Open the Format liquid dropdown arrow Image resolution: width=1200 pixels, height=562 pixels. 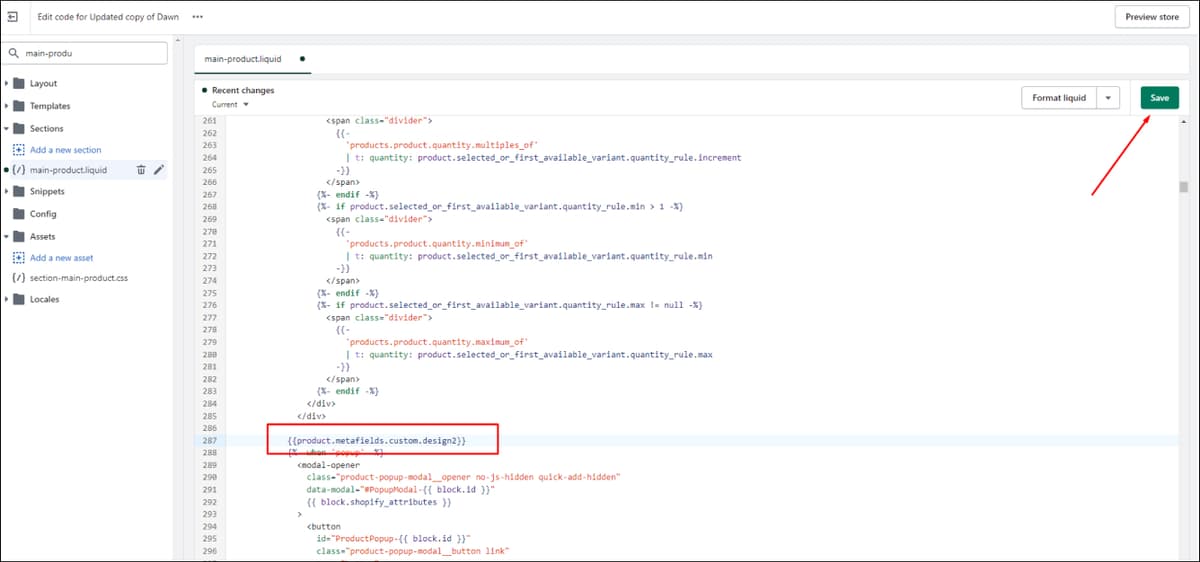[x=1109, y=98]
